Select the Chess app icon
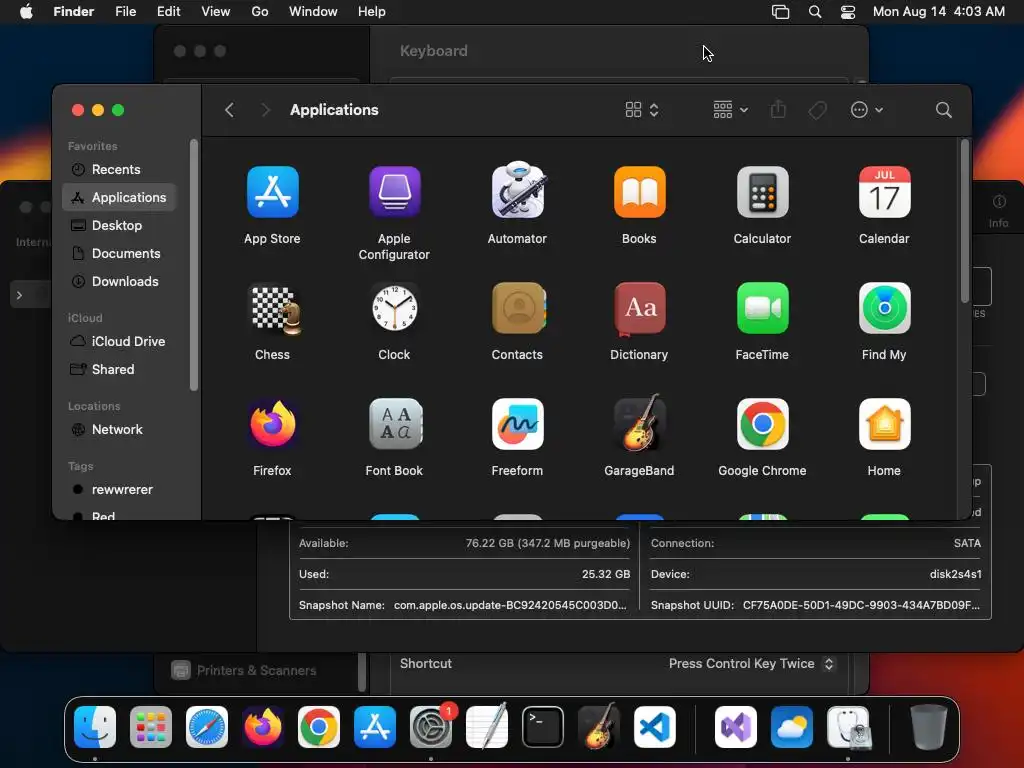Image resolution: width=1024 pixels, height=768 pixels. 275,309
